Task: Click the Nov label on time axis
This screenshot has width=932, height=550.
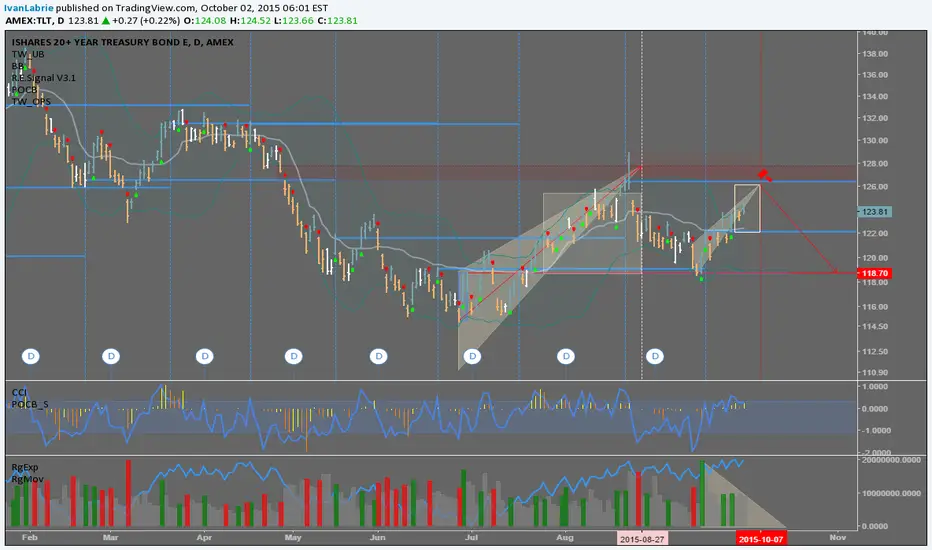Action: click(x=837, y=538)
